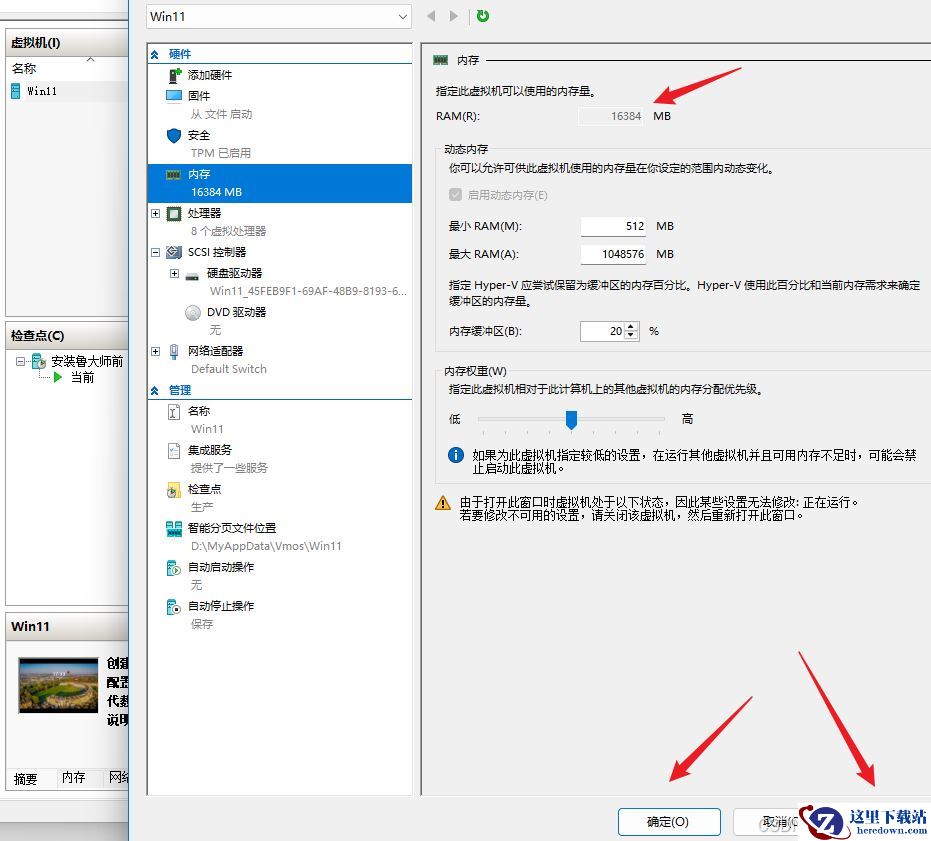Toggle 启用动态内存 checkbox
931x841 pixels.
click(455, 195)
